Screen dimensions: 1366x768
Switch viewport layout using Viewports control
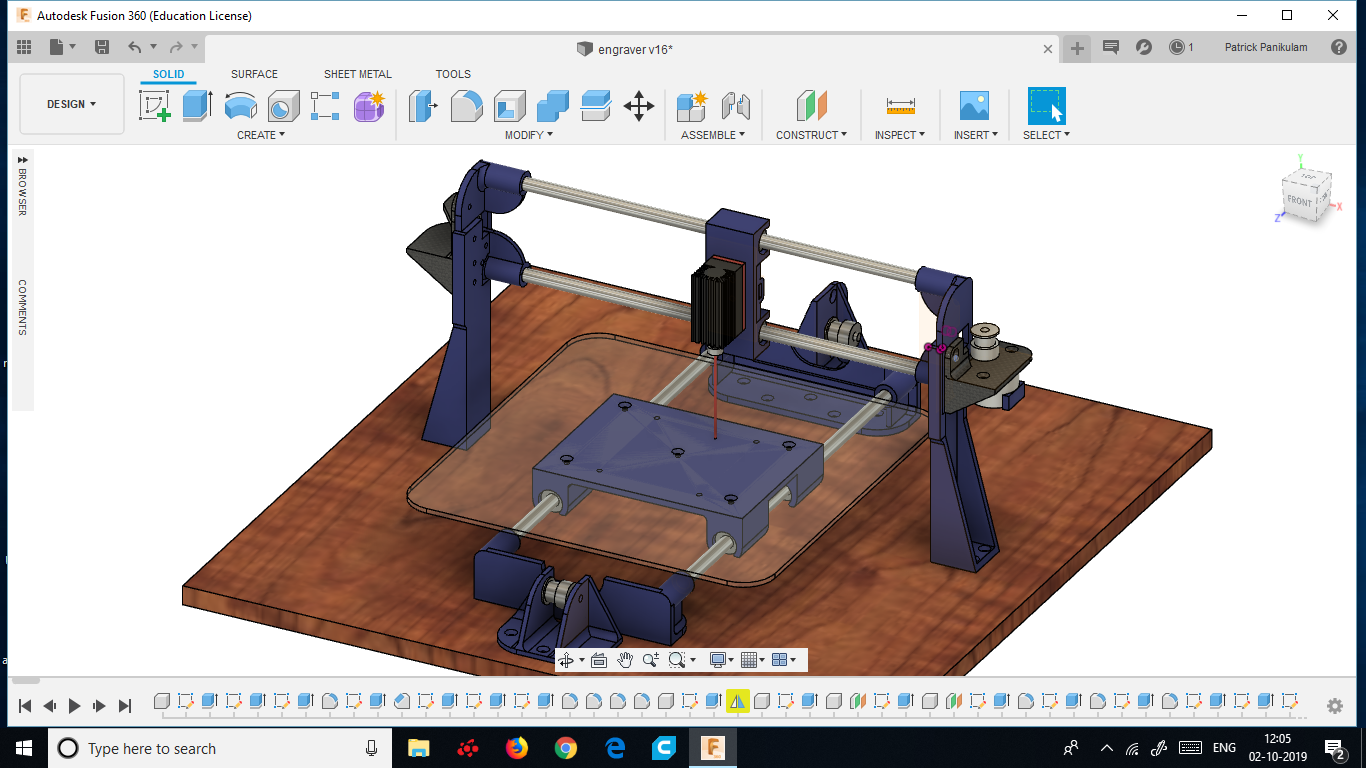click(x=782, y=660)
